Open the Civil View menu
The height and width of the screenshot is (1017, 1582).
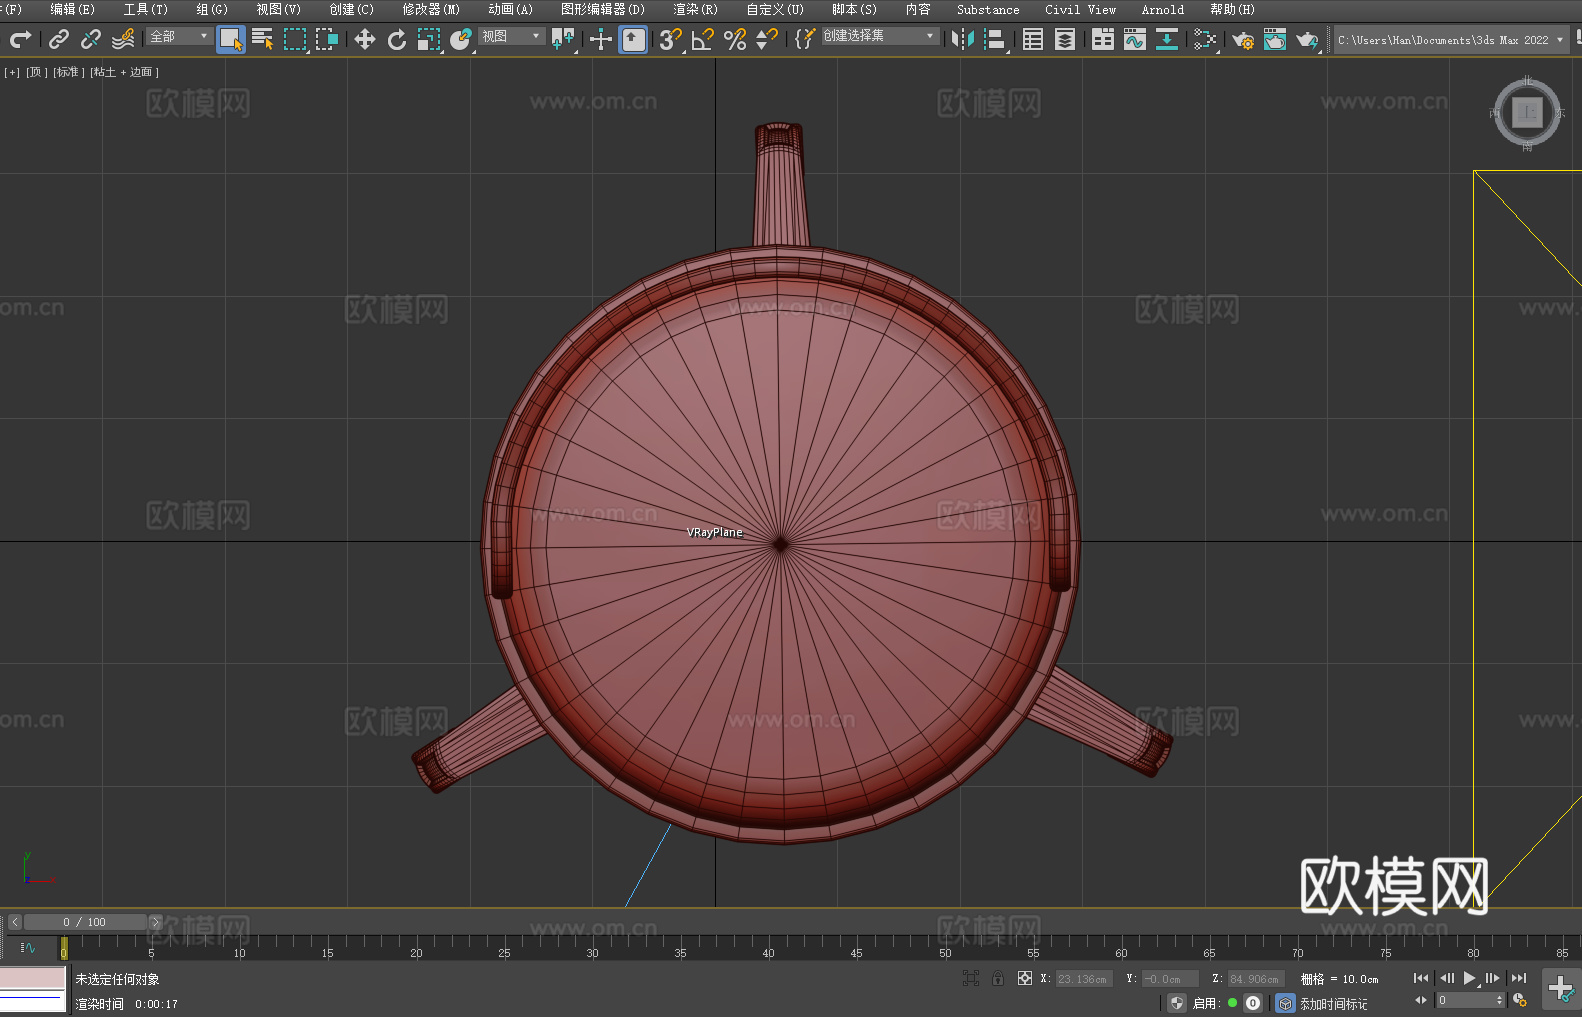click(1080, 9)
